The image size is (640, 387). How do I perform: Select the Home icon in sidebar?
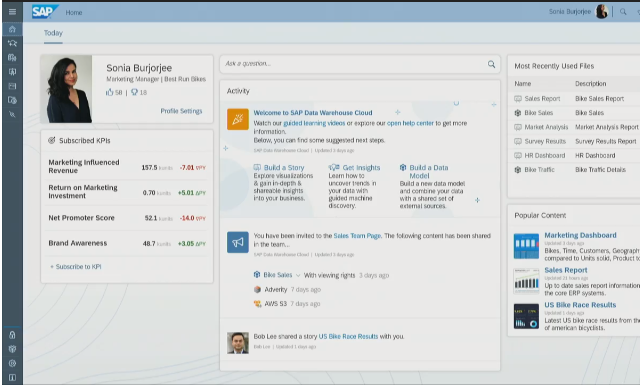click(12, 29)
